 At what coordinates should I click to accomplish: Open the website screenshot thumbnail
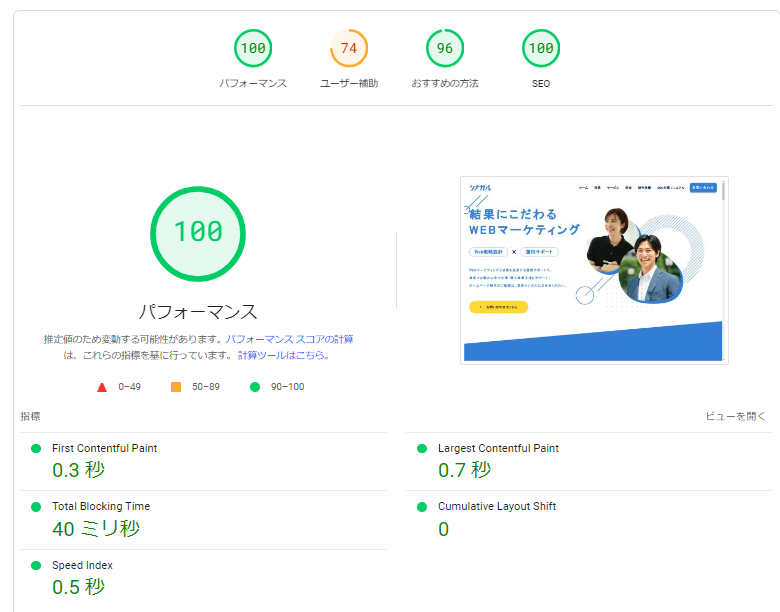click(x=594, y=270)
